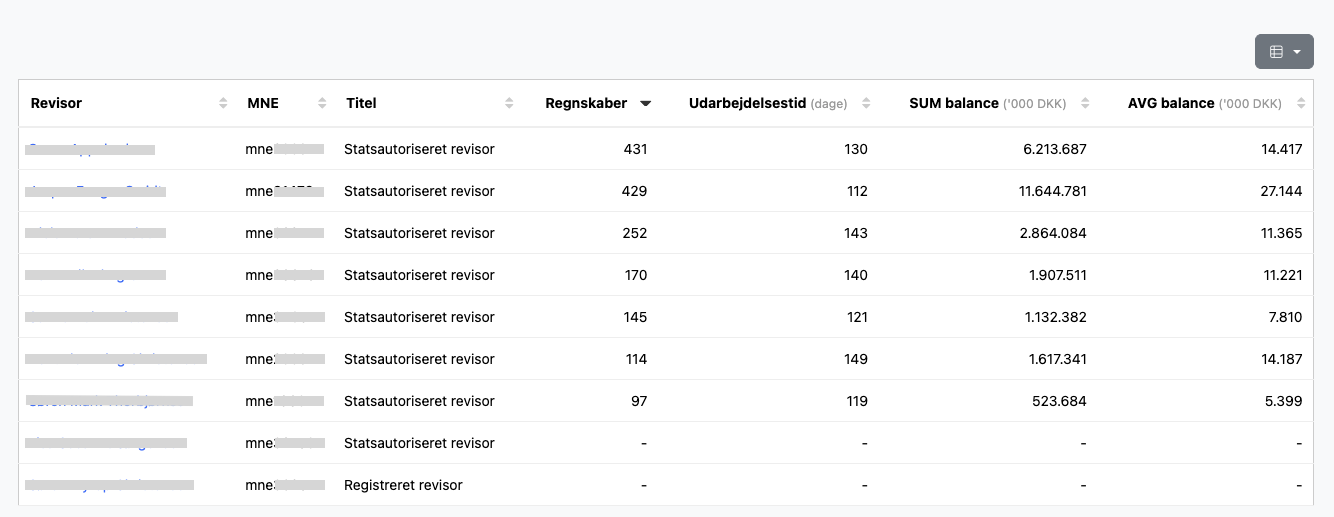Click the AVG balance sort arrows

coord(1301,103)
